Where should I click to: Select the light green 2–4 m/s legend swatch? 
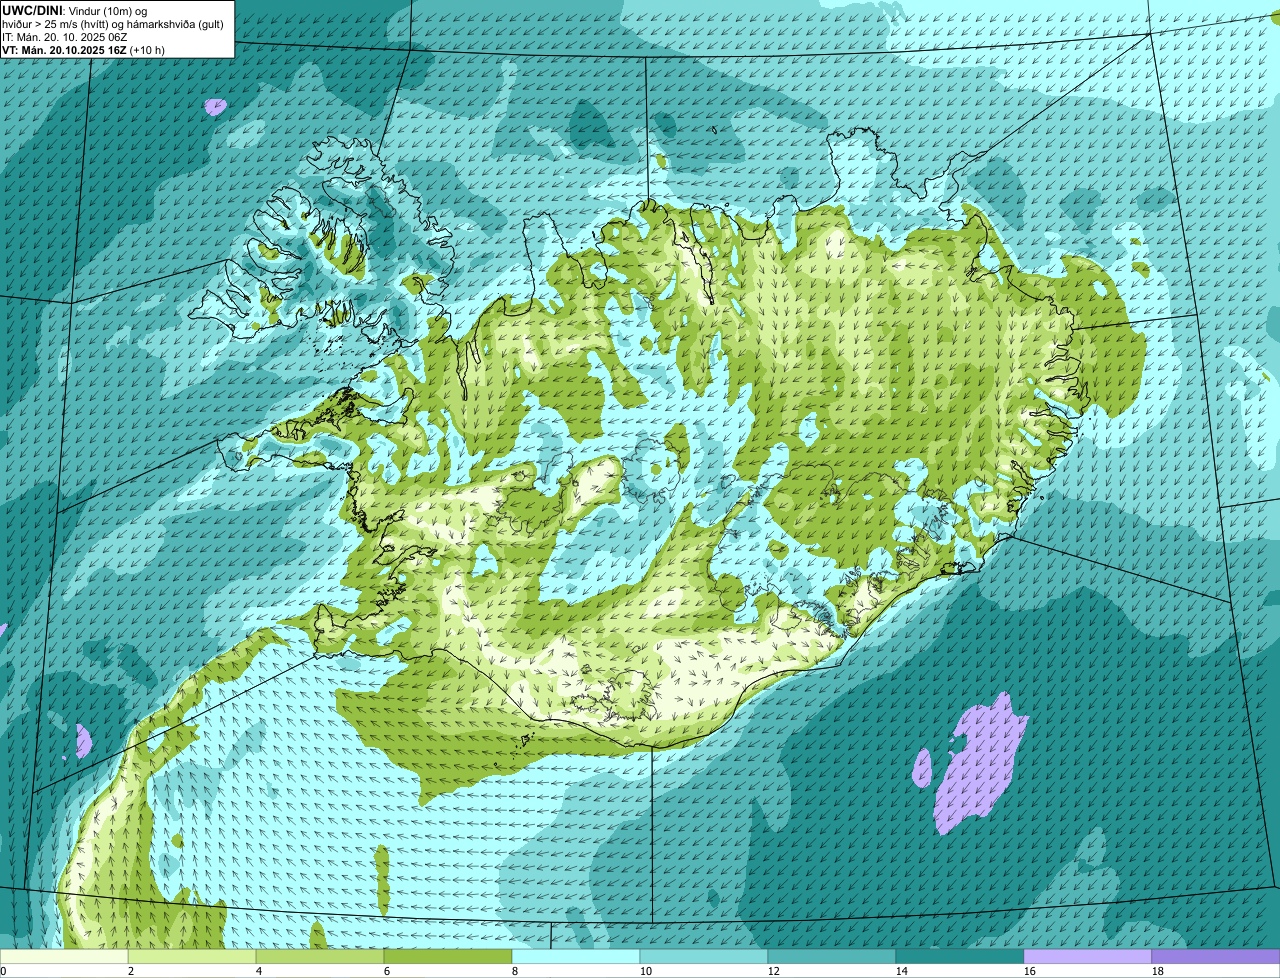[192, 956]
